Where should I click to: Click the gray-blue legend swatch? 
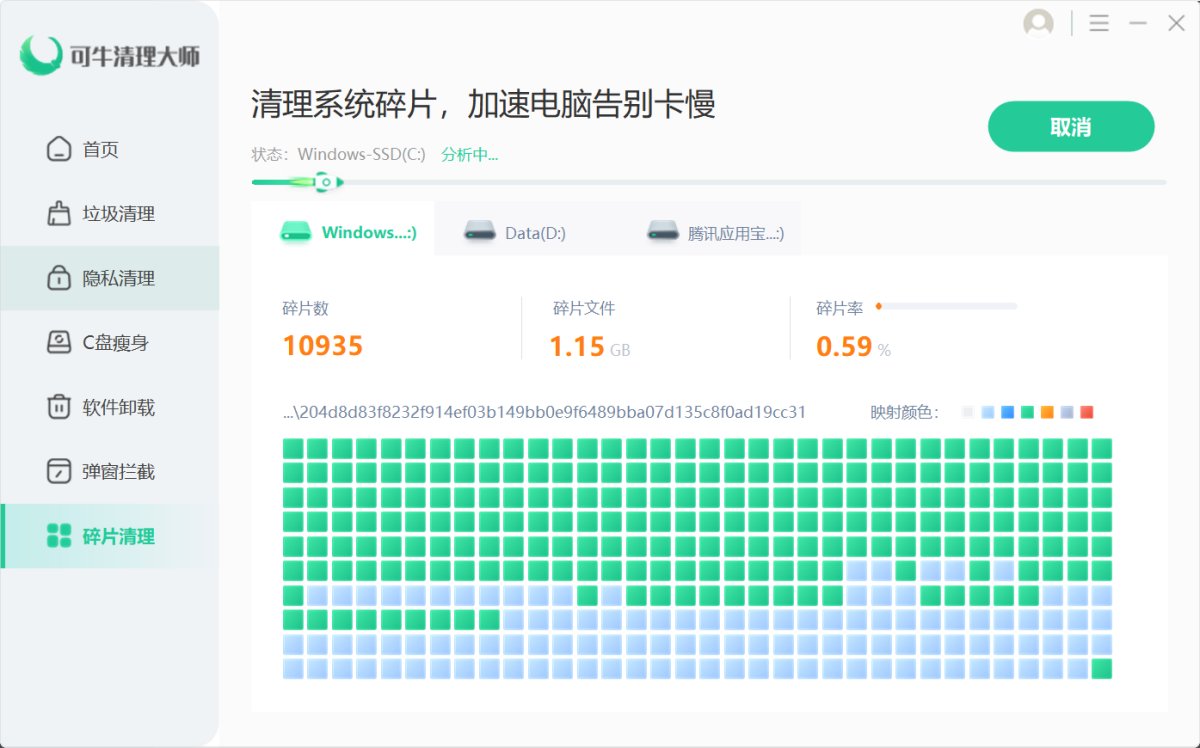tap(1067, 412)
